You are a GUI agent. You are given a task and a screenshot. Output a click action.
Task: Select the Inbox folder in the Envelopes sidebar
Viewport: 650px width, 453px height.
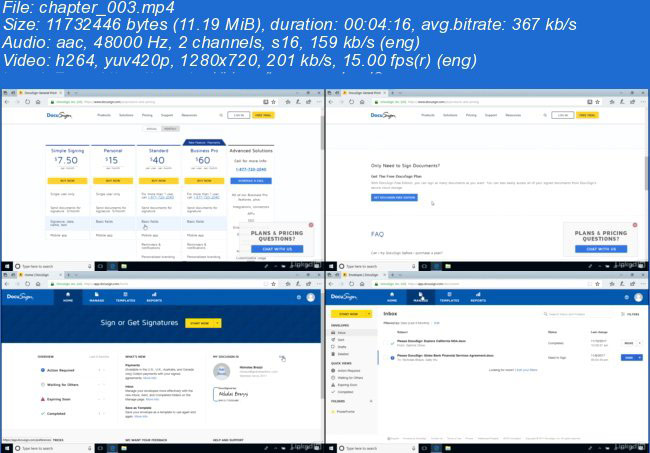pos(354,333)
